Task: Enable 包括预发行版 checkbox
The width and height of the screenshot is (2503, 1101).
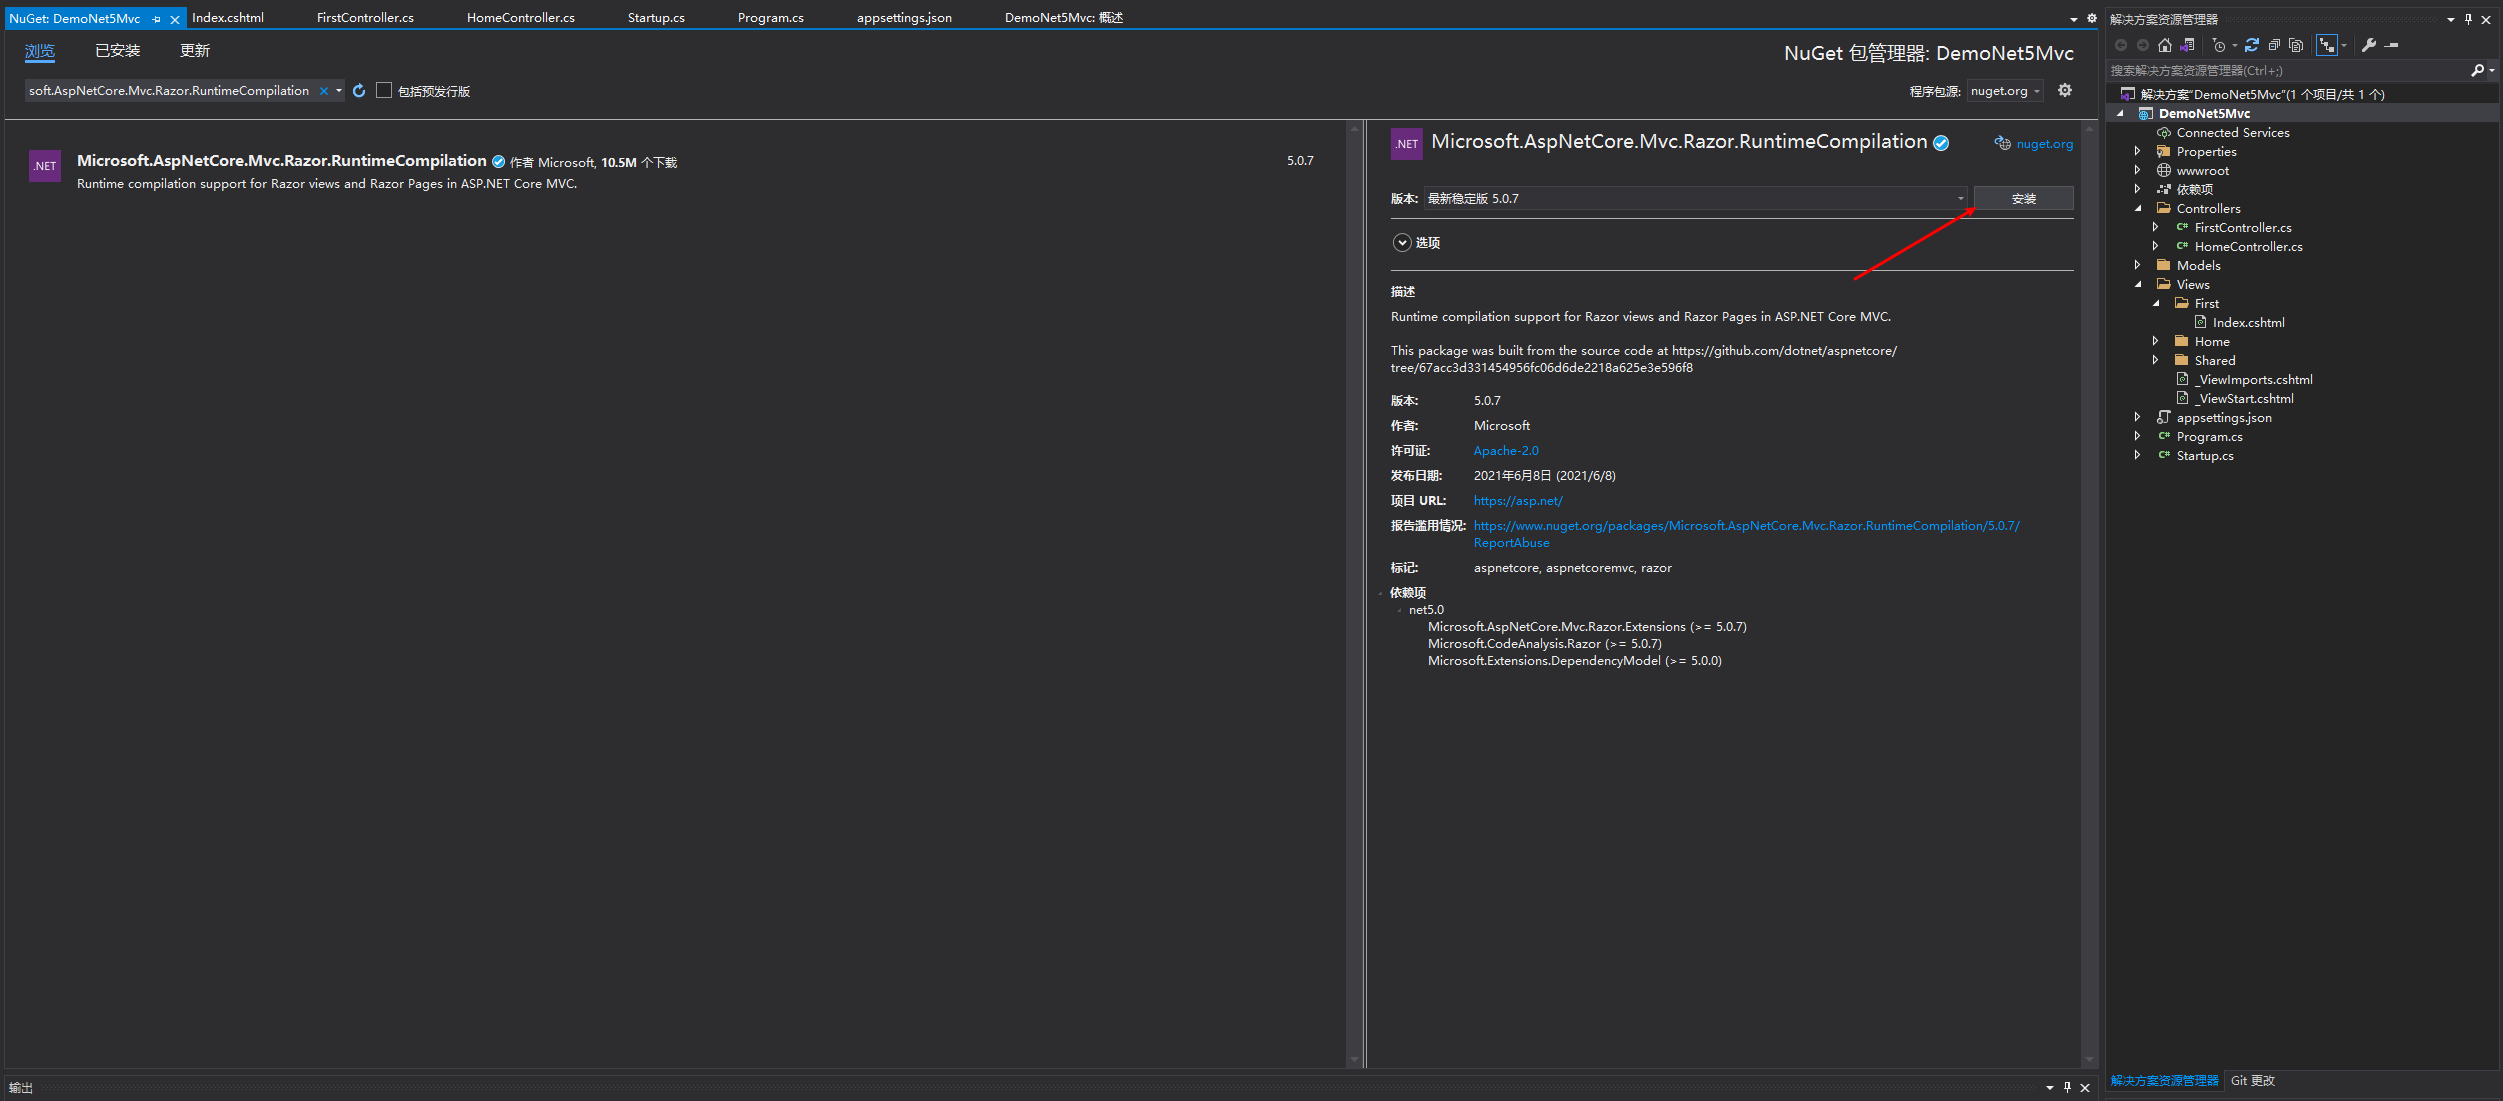Action: [384, 90]
